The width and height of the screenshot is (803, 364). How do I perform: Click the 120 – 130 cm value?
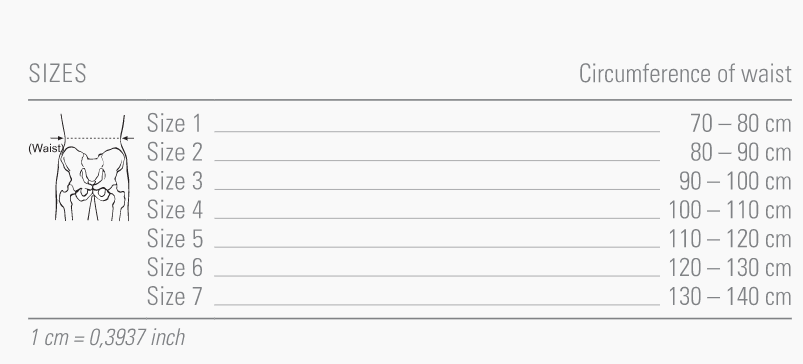coord(730,268)
